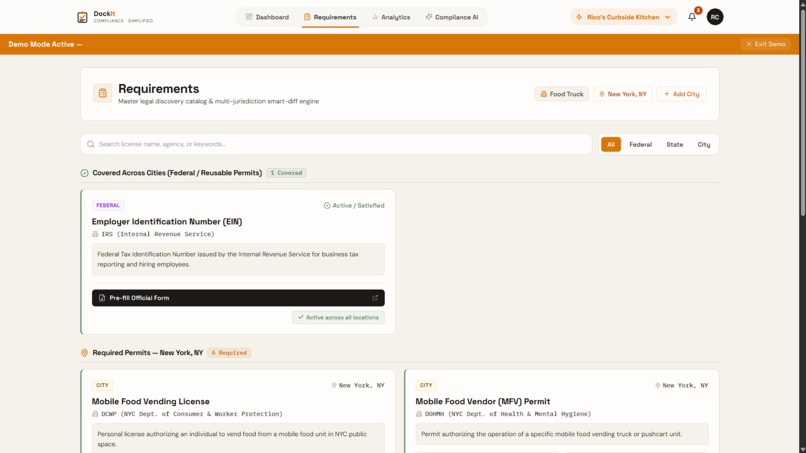Screen dimensions: 806x453
Task: Expand the Rico's Curbside Kitchen dropdown
Action: (623, 17)
